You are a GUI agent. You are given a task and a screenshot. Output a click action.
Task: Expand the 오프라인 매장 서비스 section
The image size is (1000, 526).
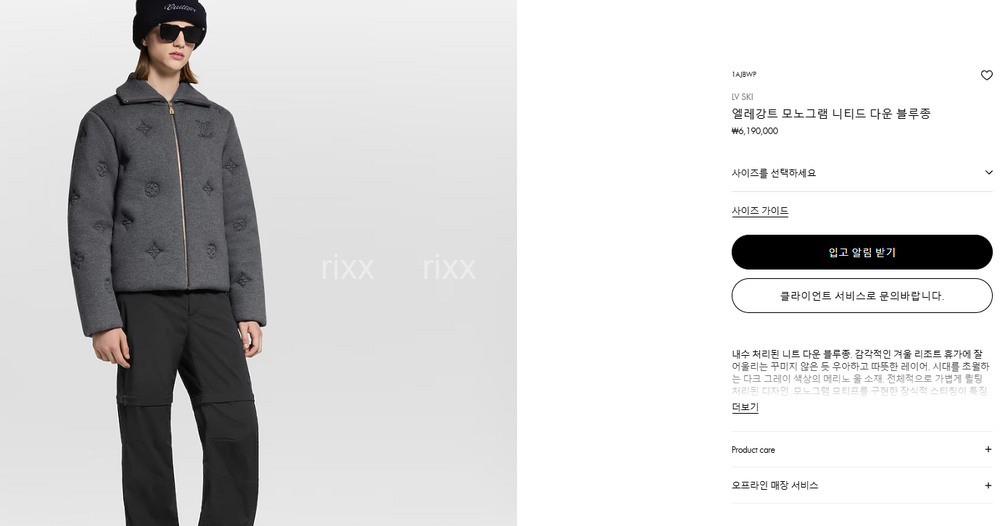click(x=862, y=485)
